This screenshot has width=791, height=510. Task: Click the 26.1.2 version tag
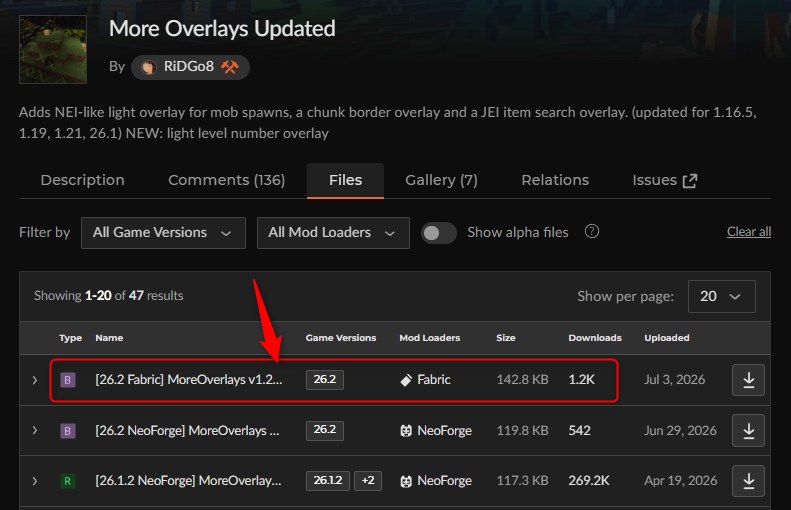tap(328, 480)
